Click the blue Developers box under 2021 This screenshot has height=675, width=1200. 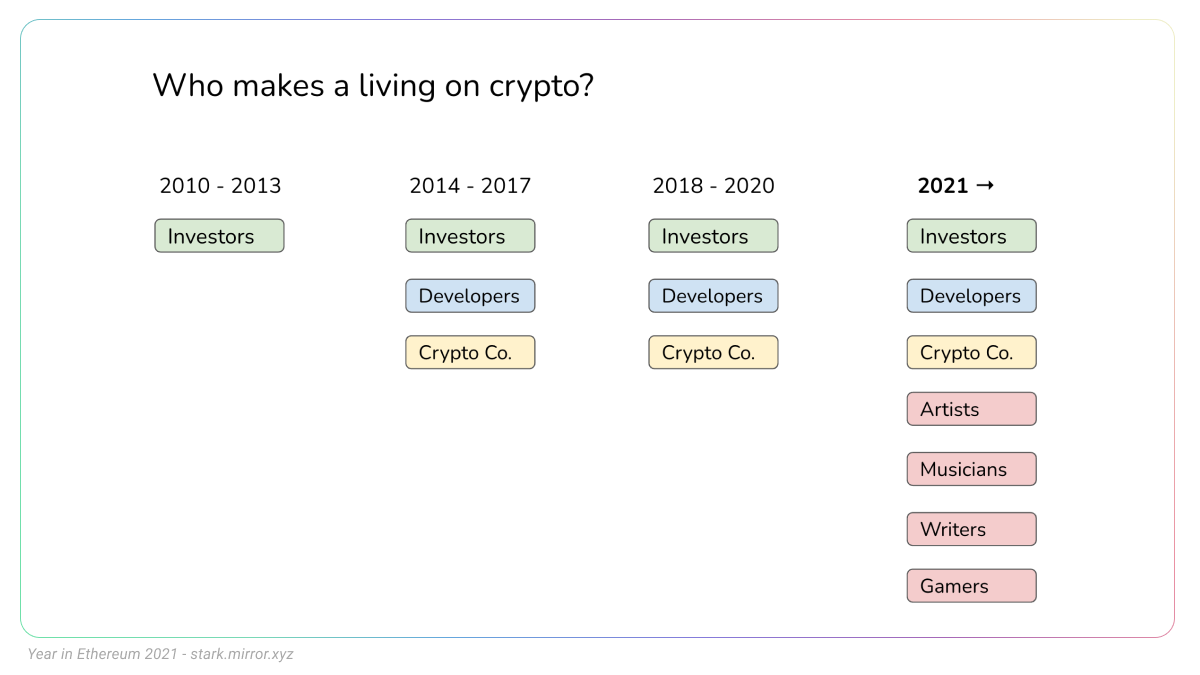point(971,296)
